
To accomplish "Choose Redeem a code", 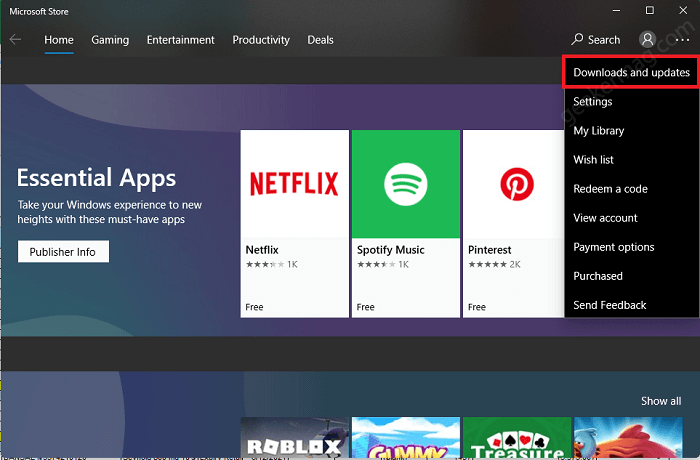I will click(631, 189).
